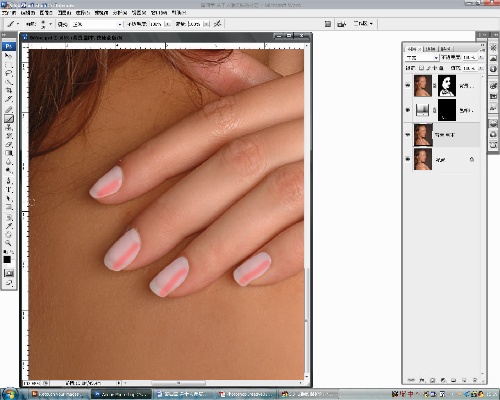Image resolution: width=500 pixels, height=400 pixels.
Task: Open the brush preset picker arrow
Action: [50, 24]
